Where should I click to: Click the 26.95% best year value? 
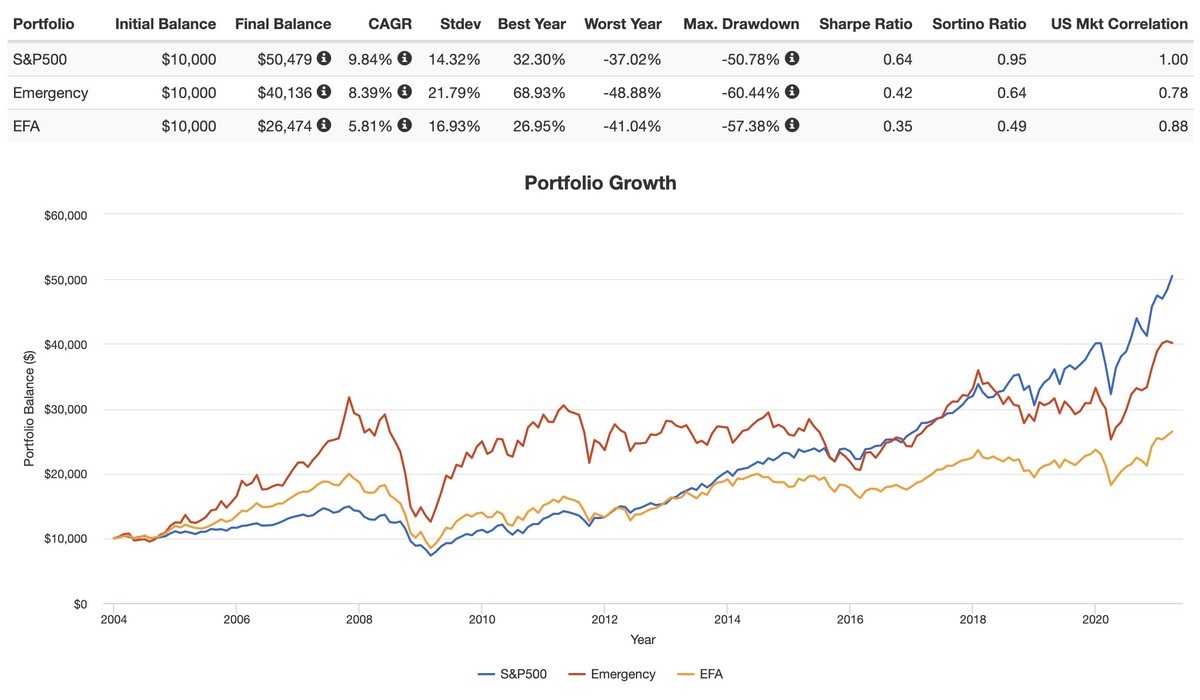[539, 127]
